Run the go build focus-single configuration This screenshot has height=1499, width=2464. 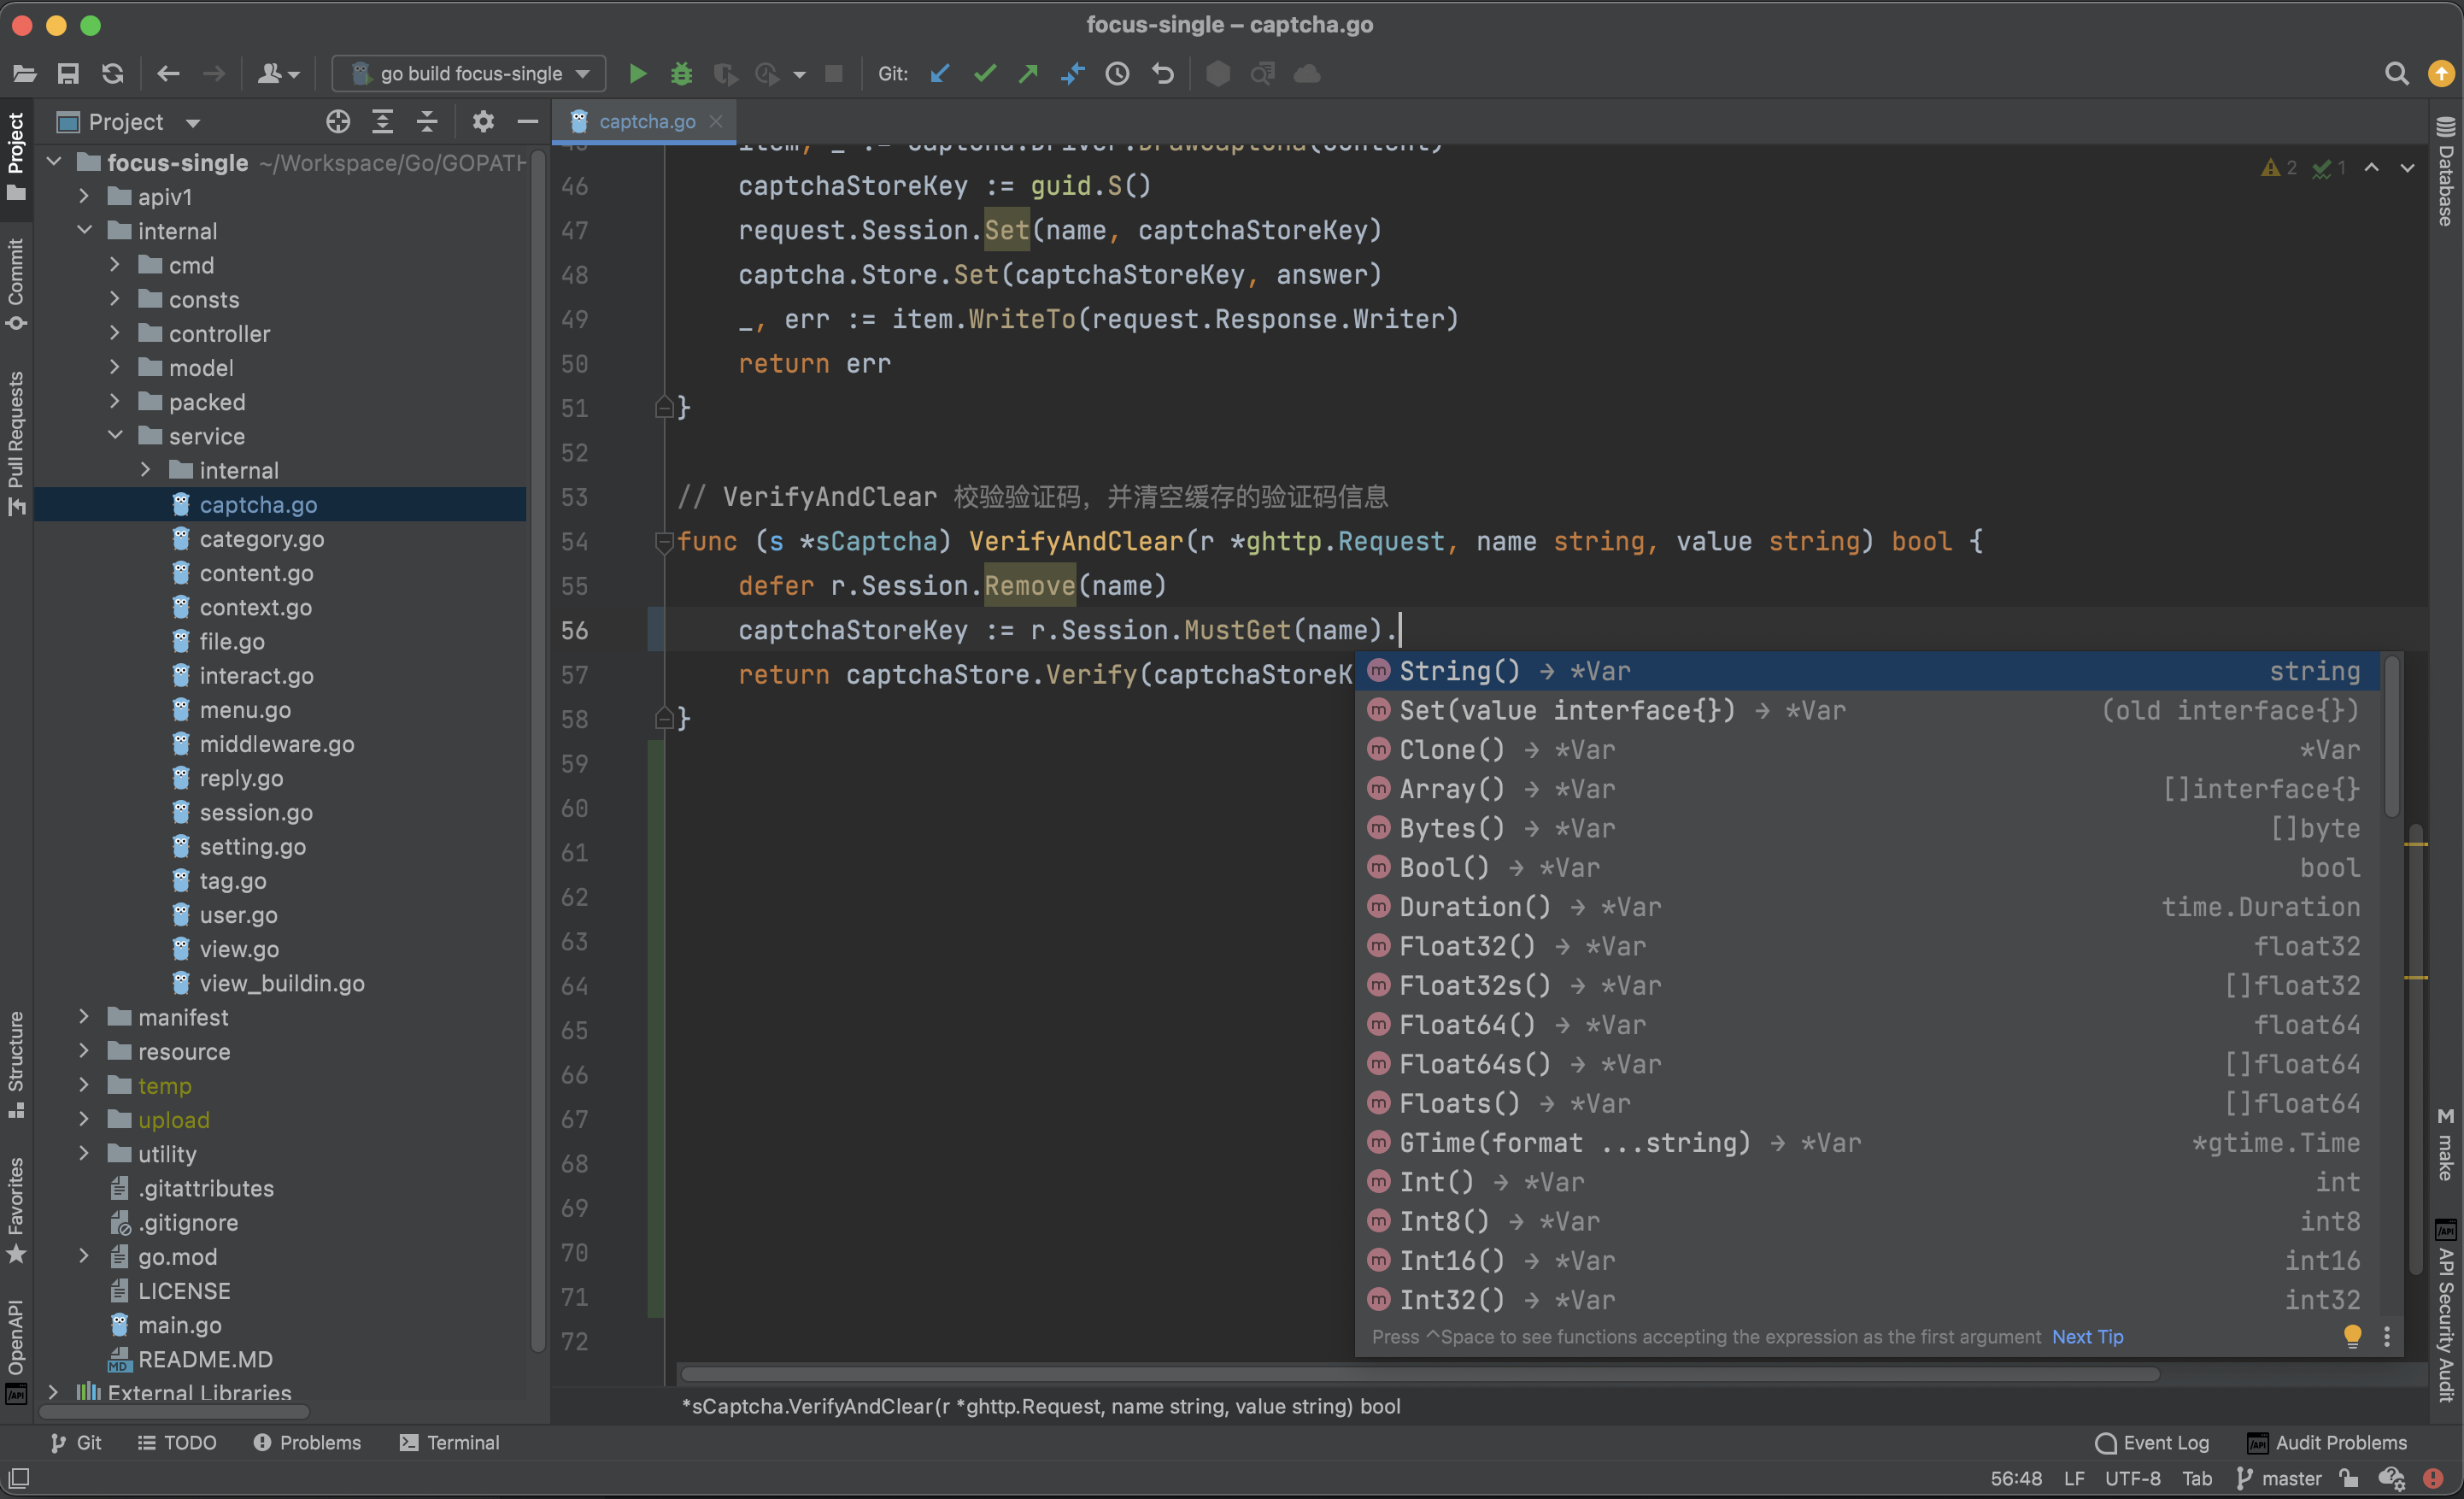click(637, 73)
